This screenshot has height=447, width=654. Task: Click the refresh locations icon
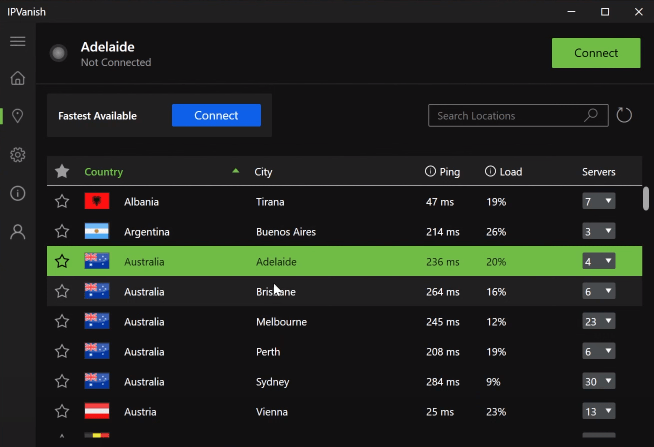pyautogui.click(x=624, y=115)
